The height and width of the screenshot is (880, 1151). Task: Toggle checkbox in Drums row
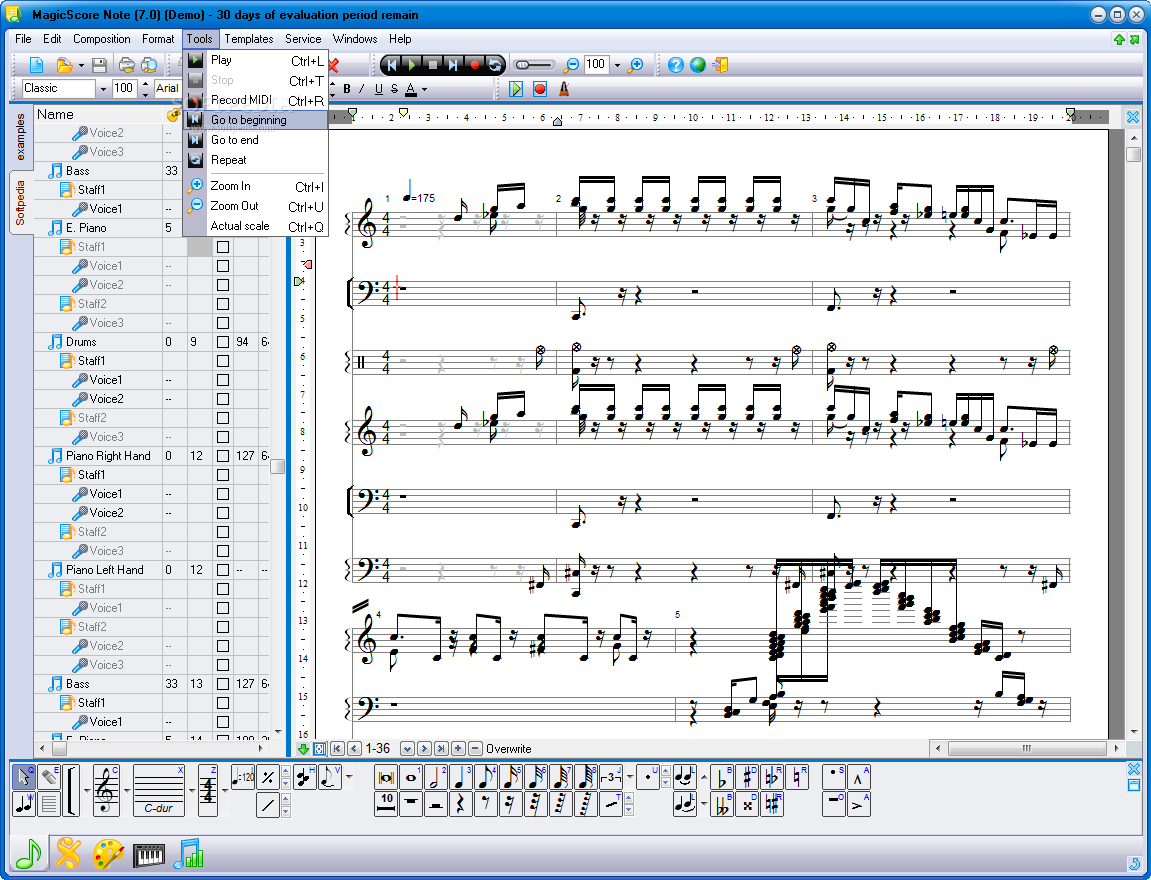pyautogui.click(x=223, y=342)
